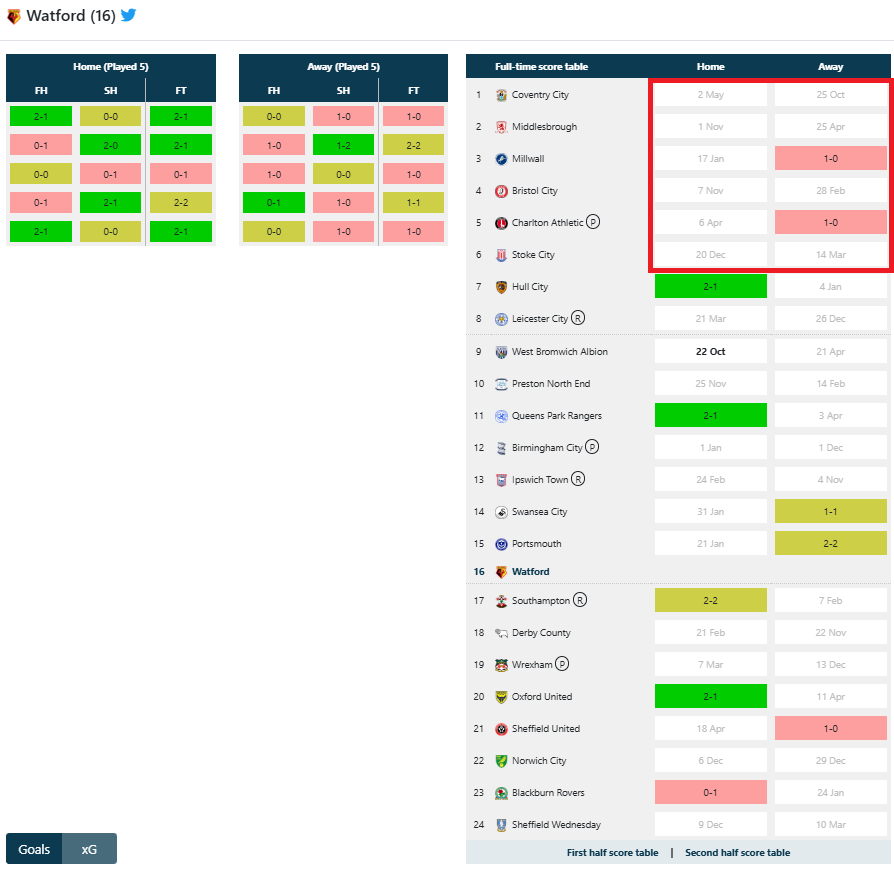Screen dimensions: 894x869
Task: Open the Sheffield Wednesday team page
Action: tap(556, 825)
